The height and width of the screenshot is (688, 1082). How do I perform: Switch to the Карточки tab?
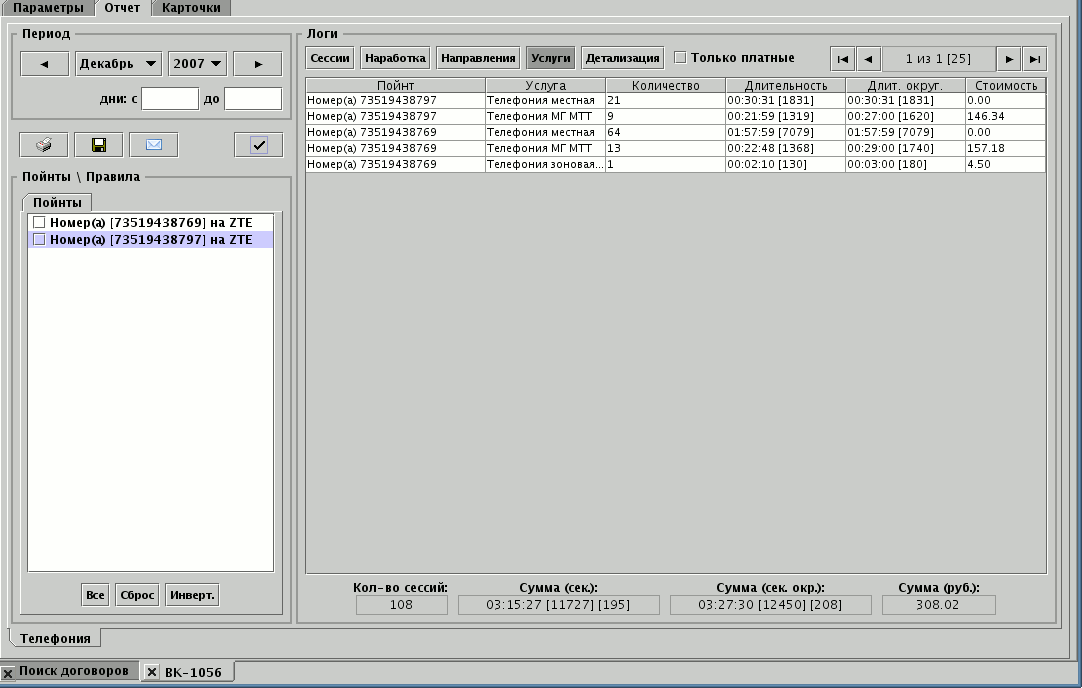pyautogui.click(x=191, y=8)
